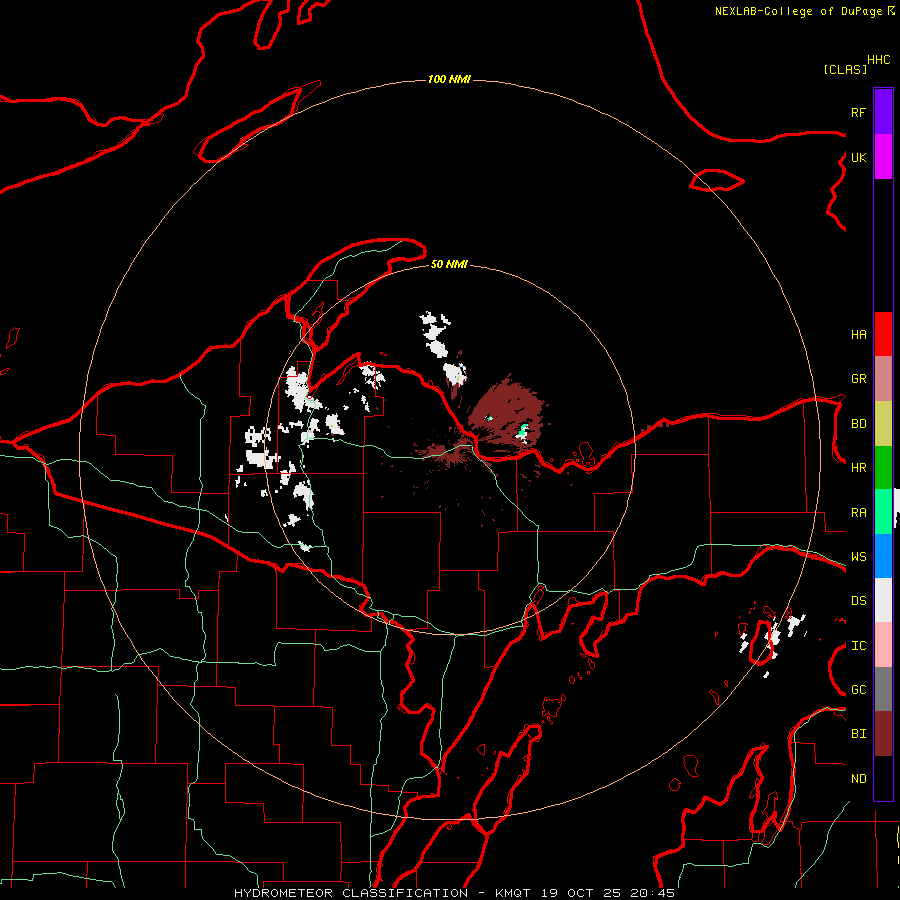Click the HR legend label text
The width and height of the screenshot is (900, 900).
[x=858, y=468]
